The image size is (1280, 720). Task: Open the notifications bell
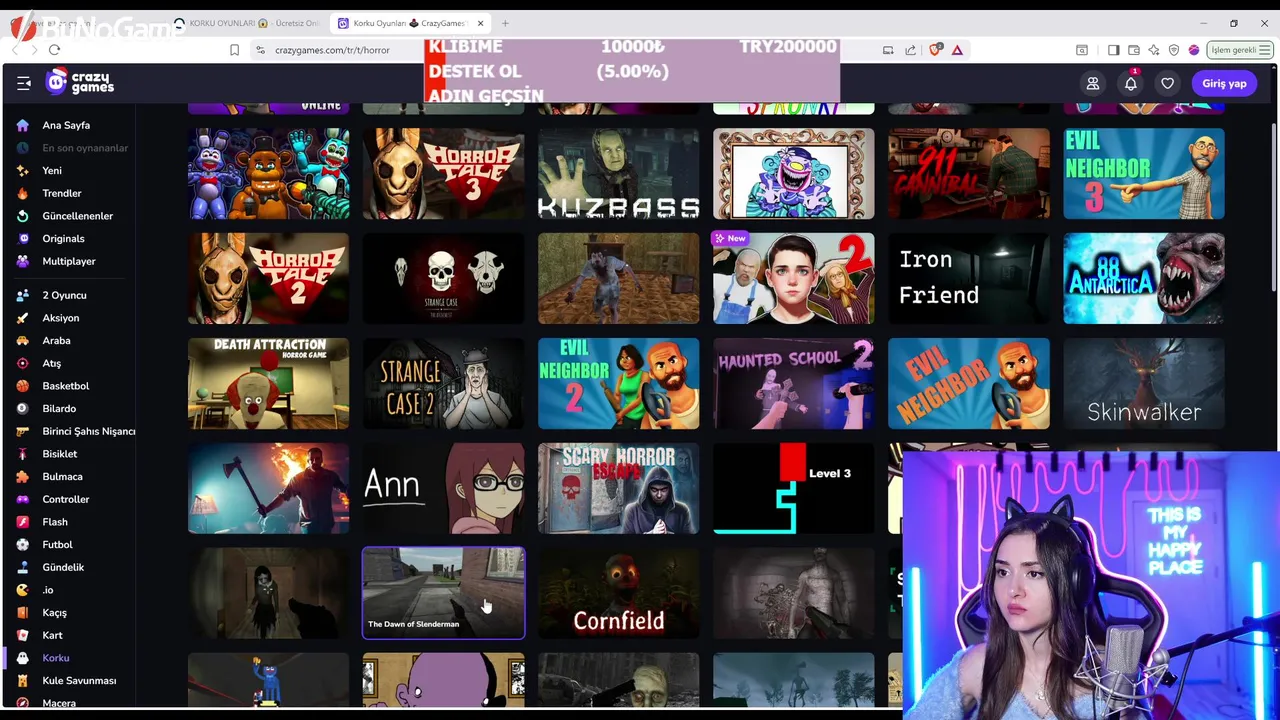click(x=1130, y=84)
